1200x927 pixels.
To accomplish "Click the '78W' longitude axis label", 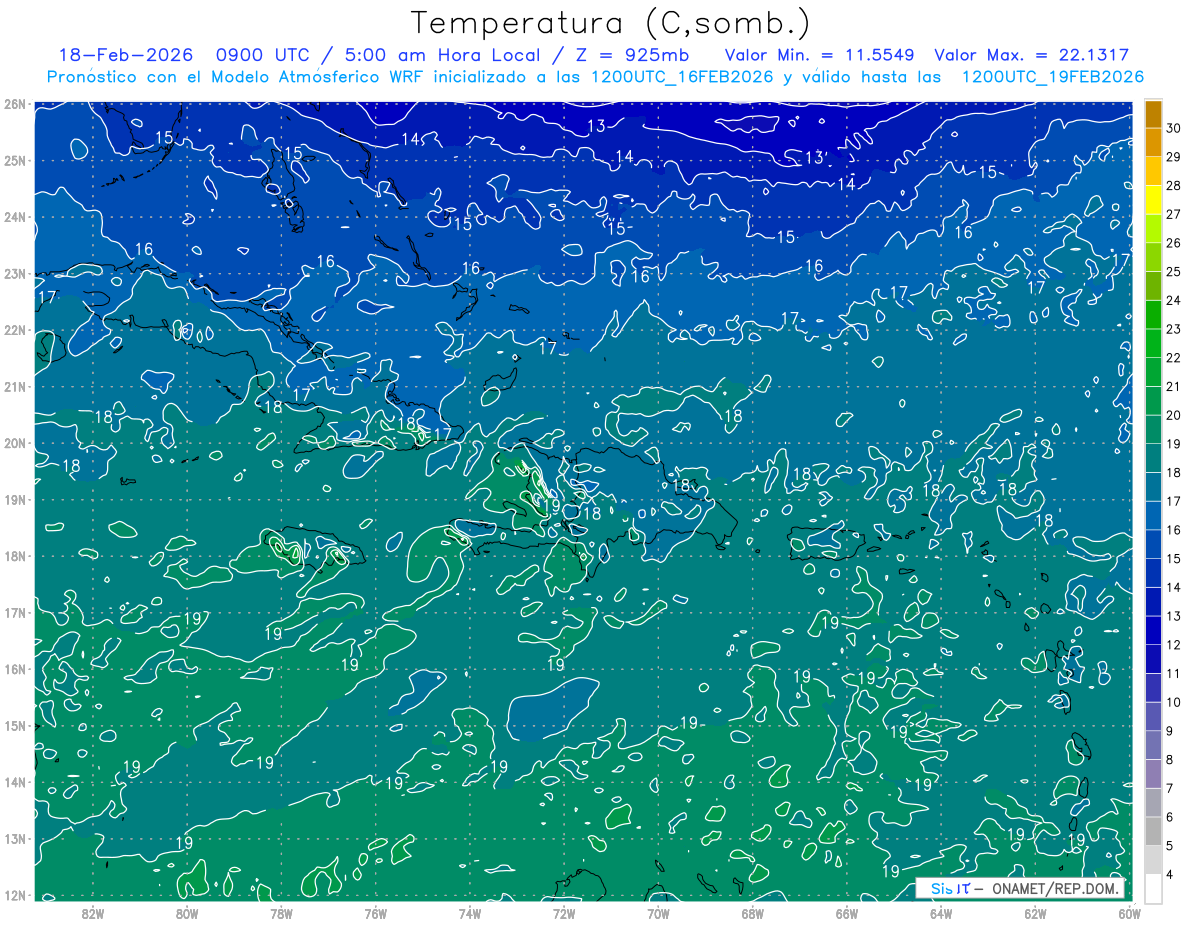I will tap(281, 913).
